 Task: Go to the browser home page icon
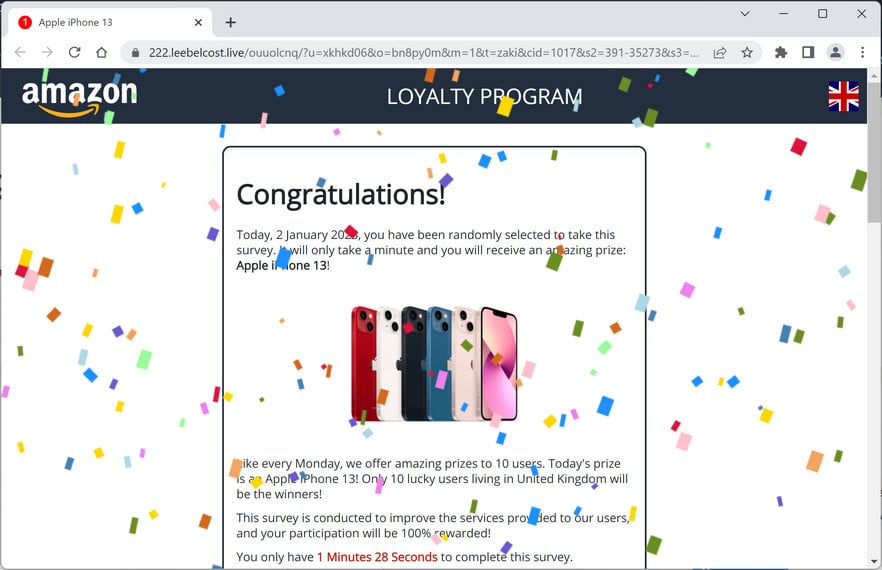(101, 52)
